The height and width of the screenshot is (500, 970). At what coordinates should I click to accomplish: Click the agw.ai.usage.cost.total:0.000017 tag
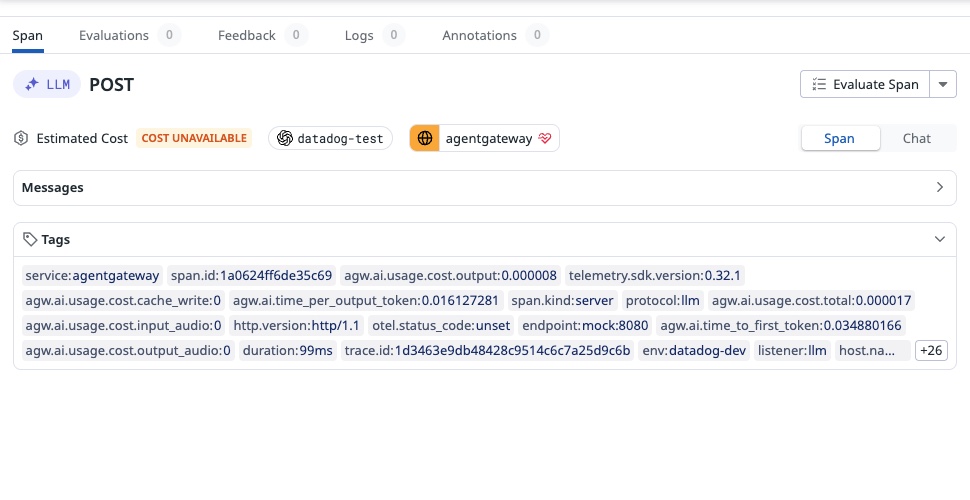pos(812,301)
